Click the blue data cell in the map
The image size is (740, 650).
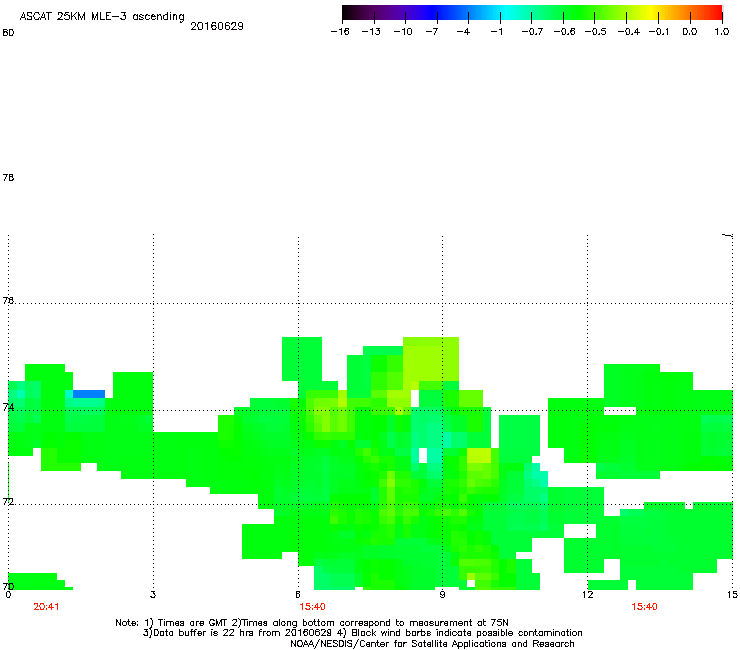[x=89, y=394]
